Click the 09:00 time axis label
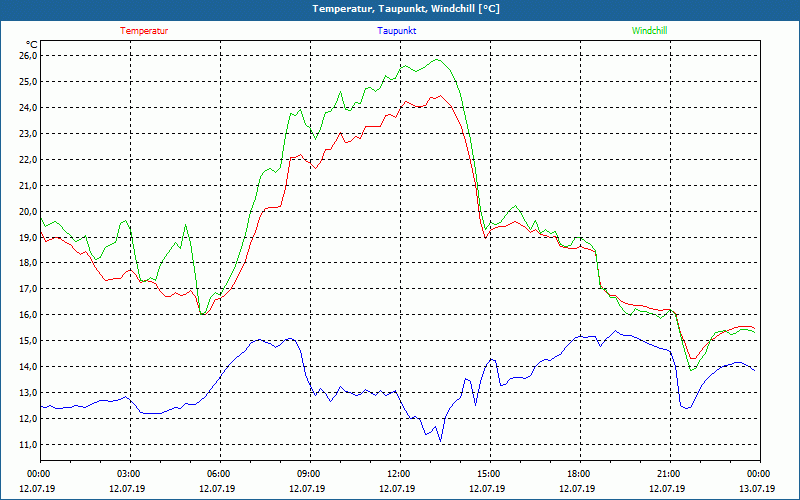The width and height of the screenshot is (800, 500). click(307, 474)
